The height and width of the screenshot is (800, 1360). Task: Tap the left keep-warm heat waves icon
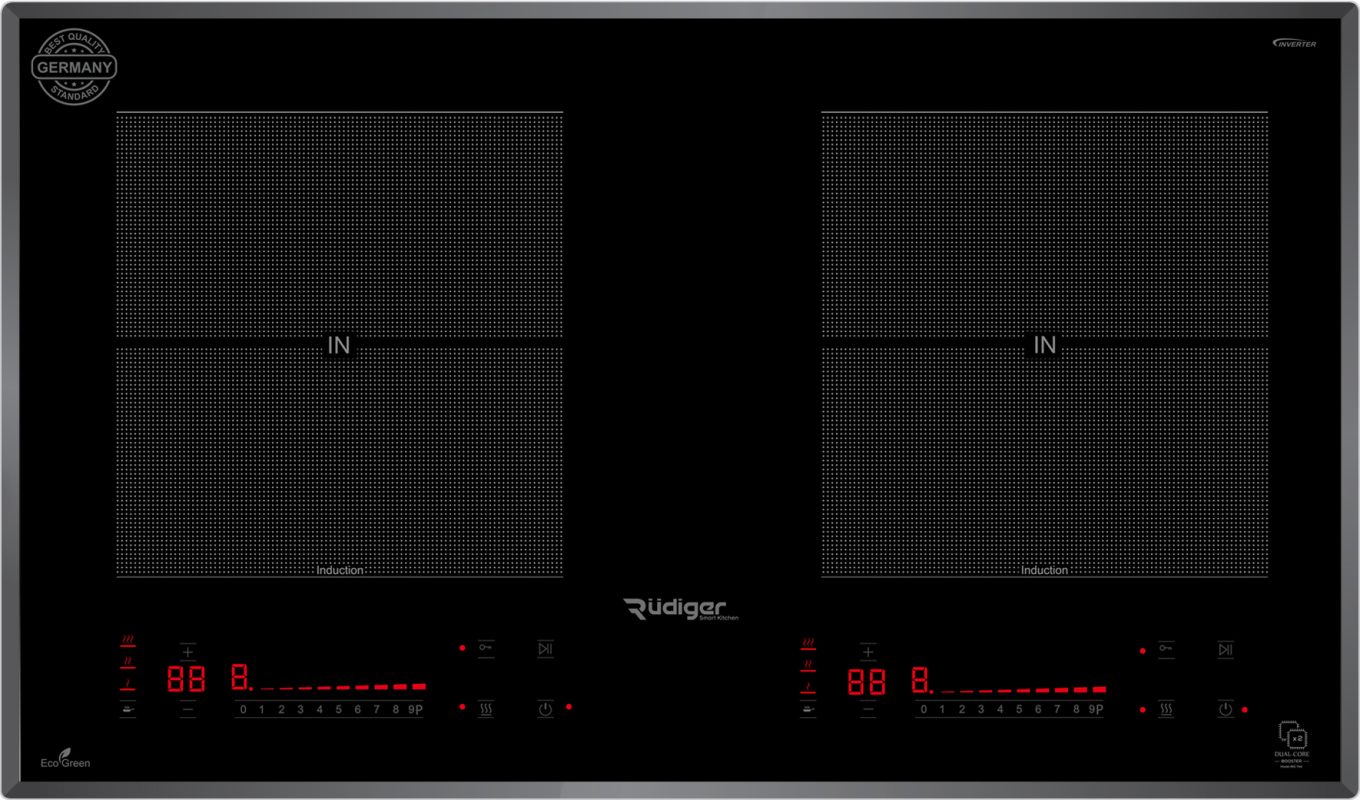coord(486,709)
